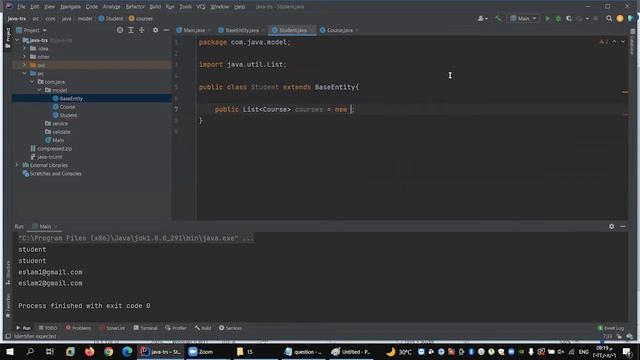Open the File menu
Viewport: 640px width, 360px height.
pos(21,7)
